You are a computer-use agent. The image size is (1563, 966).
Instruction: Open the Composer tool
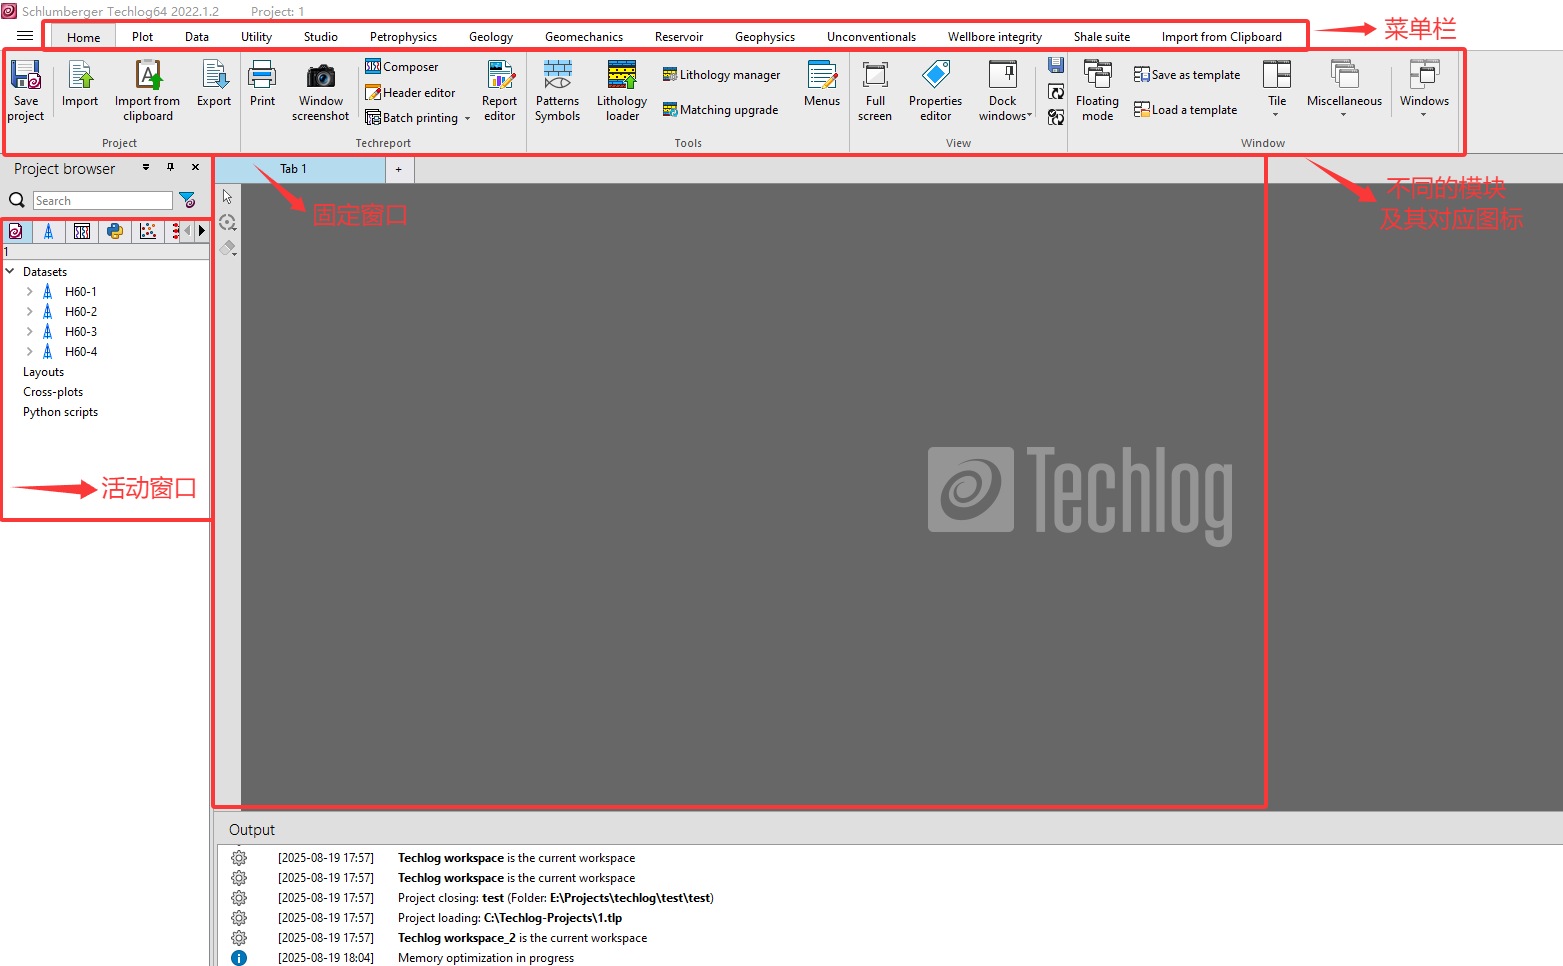point(402,67)
